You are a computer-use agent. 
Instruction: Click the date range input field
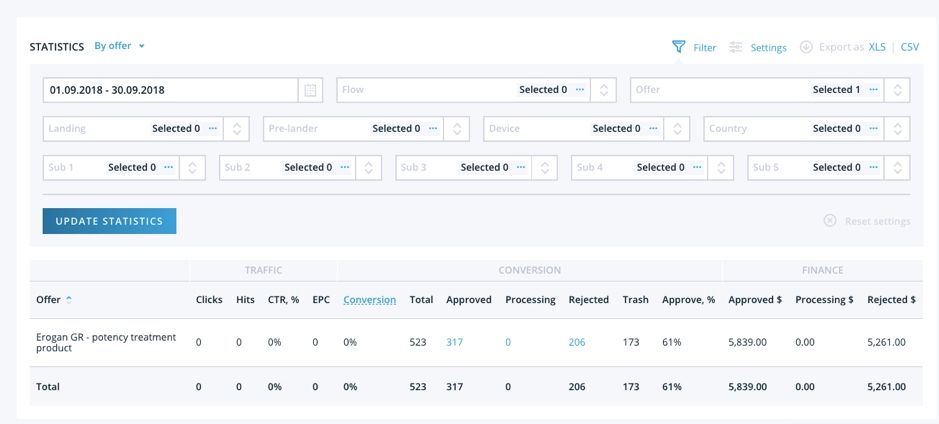click(x=171, y=90)
